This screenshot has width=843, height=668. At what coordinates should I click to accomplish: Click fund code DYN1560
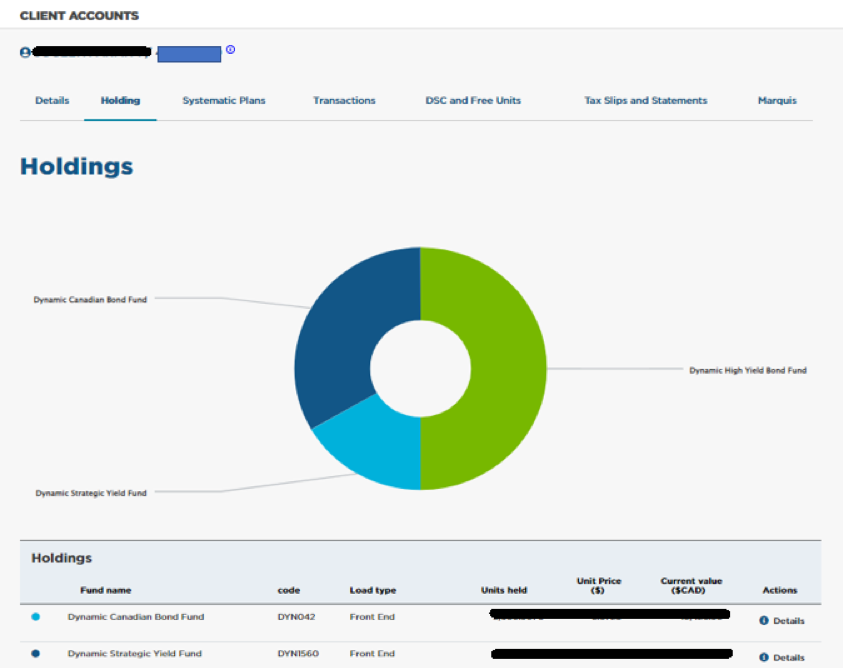coord(298,653)
